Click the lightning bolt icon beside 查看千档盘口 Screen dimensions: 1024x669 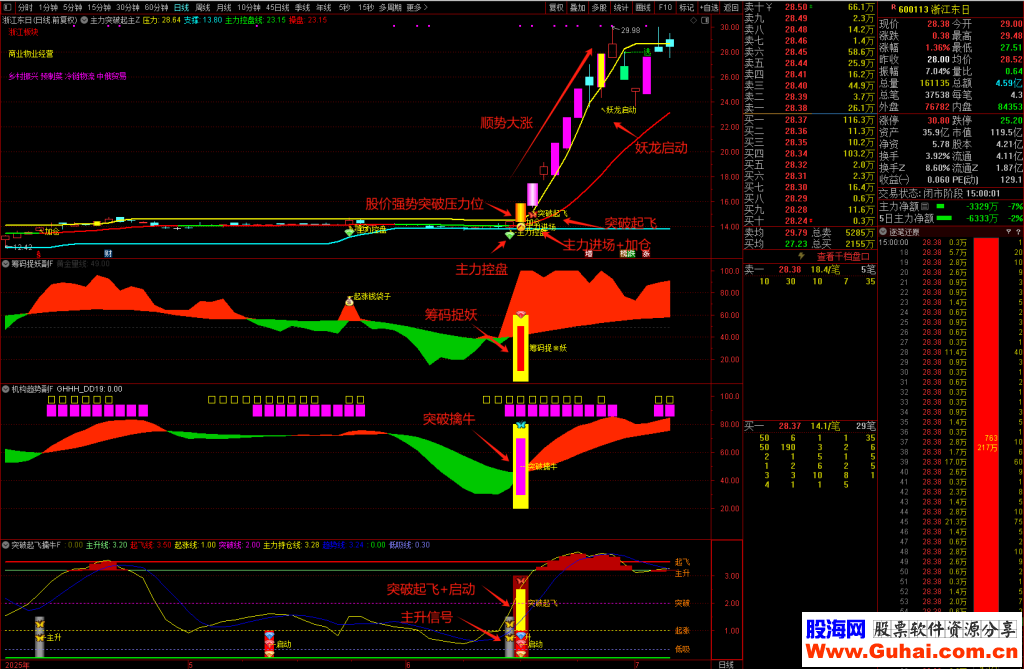coord(801,256)
